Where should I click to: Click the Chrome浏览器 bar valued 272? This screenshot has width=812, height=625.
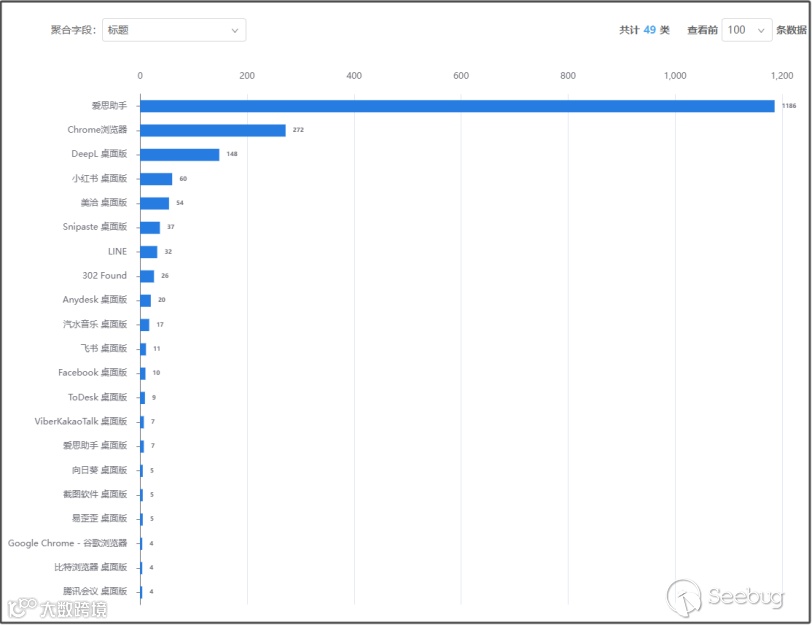click(x=213, y=130)
